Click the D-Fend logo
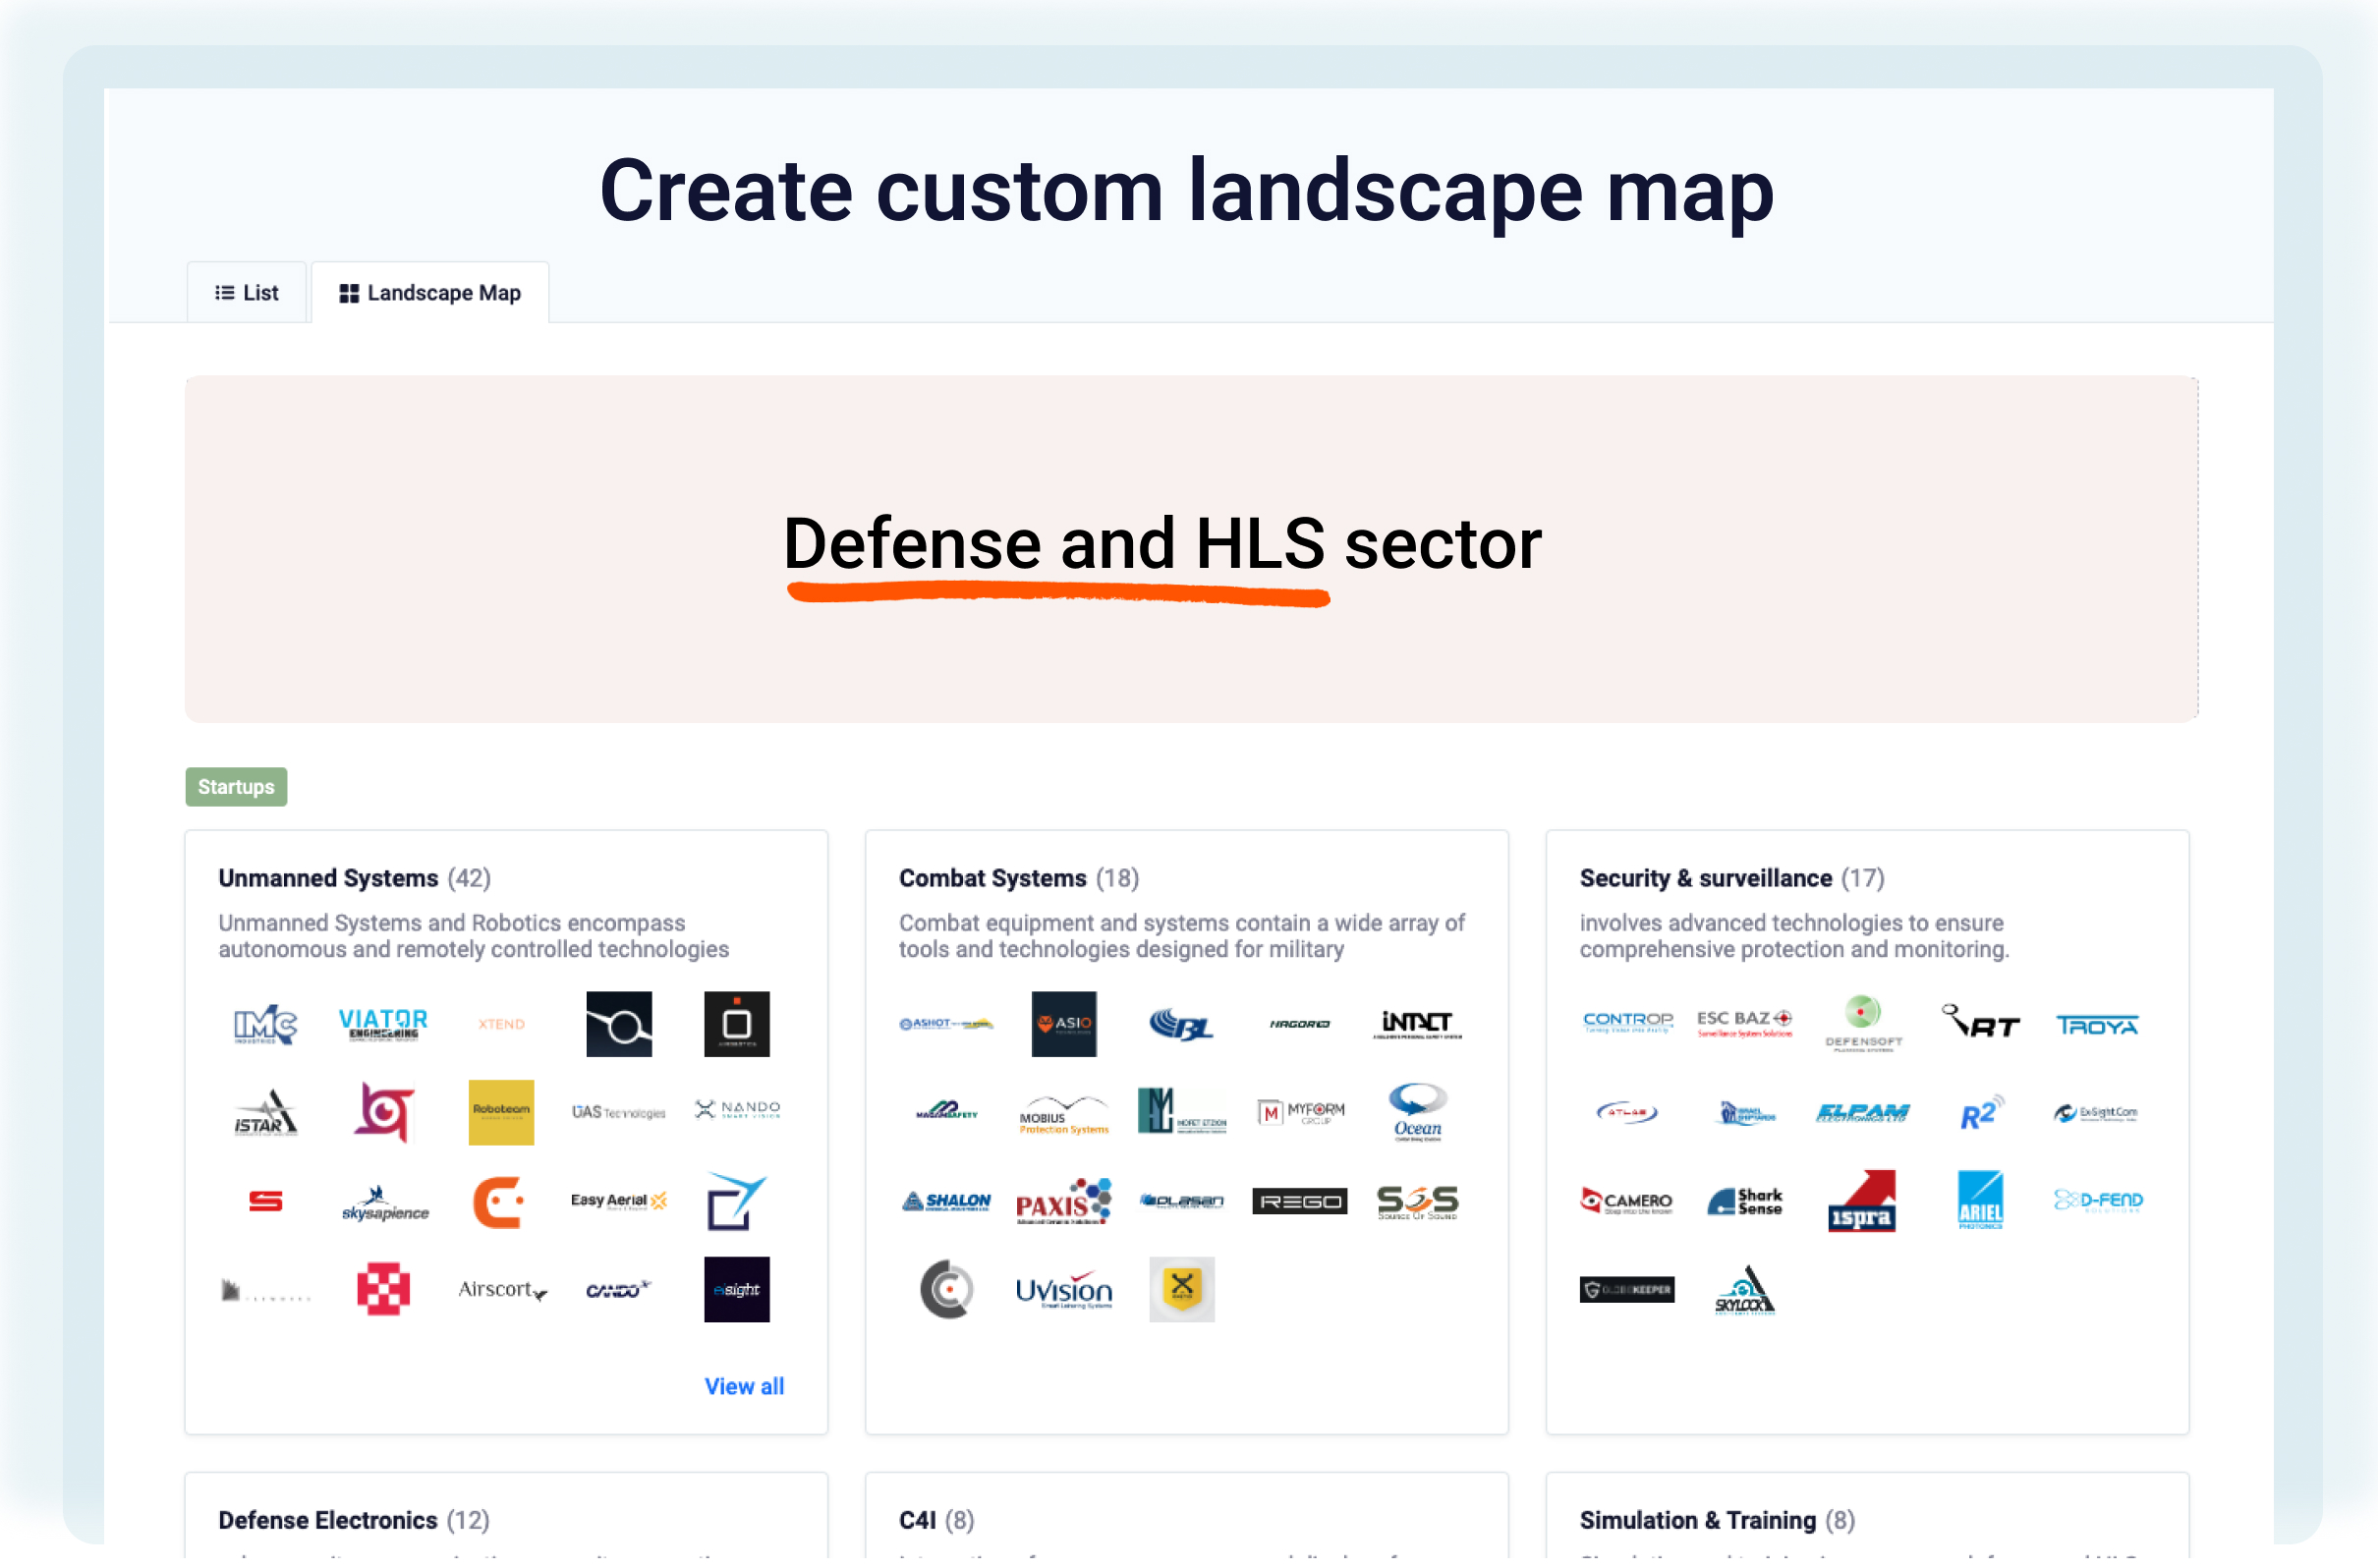 2098,1201
